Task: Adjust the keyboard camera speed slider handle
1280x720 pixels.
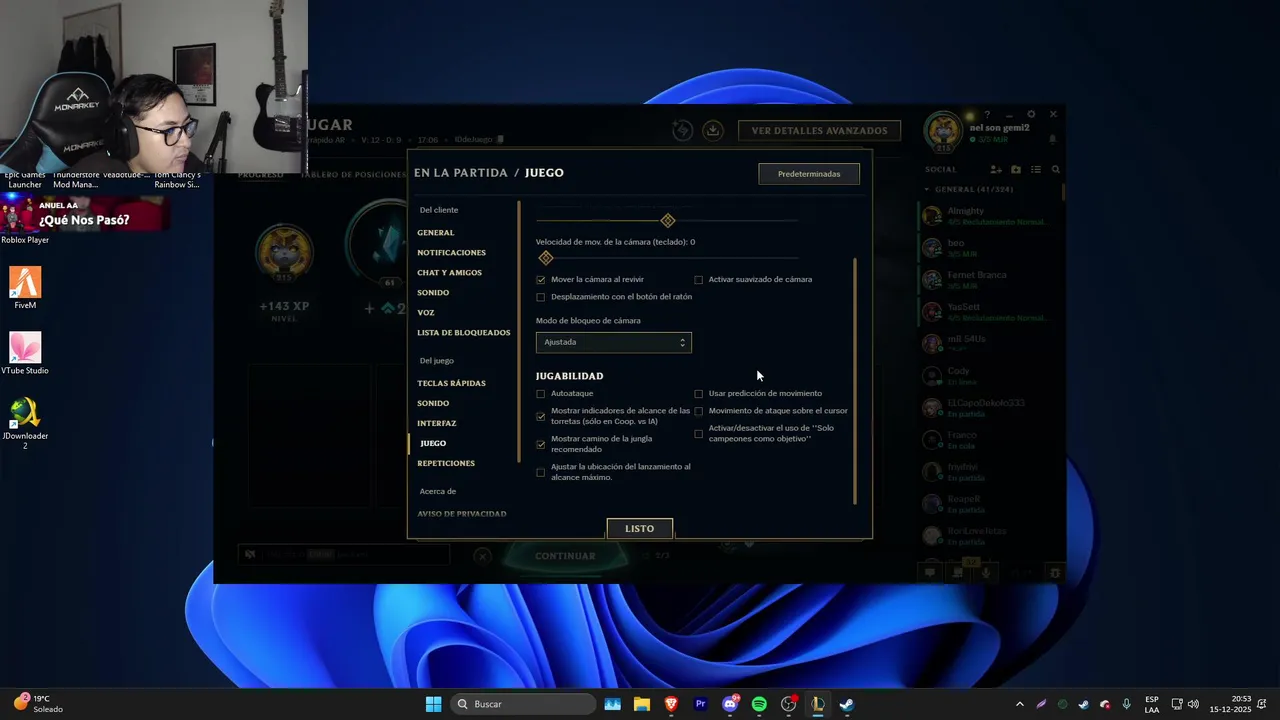Action: click(546, 258)
